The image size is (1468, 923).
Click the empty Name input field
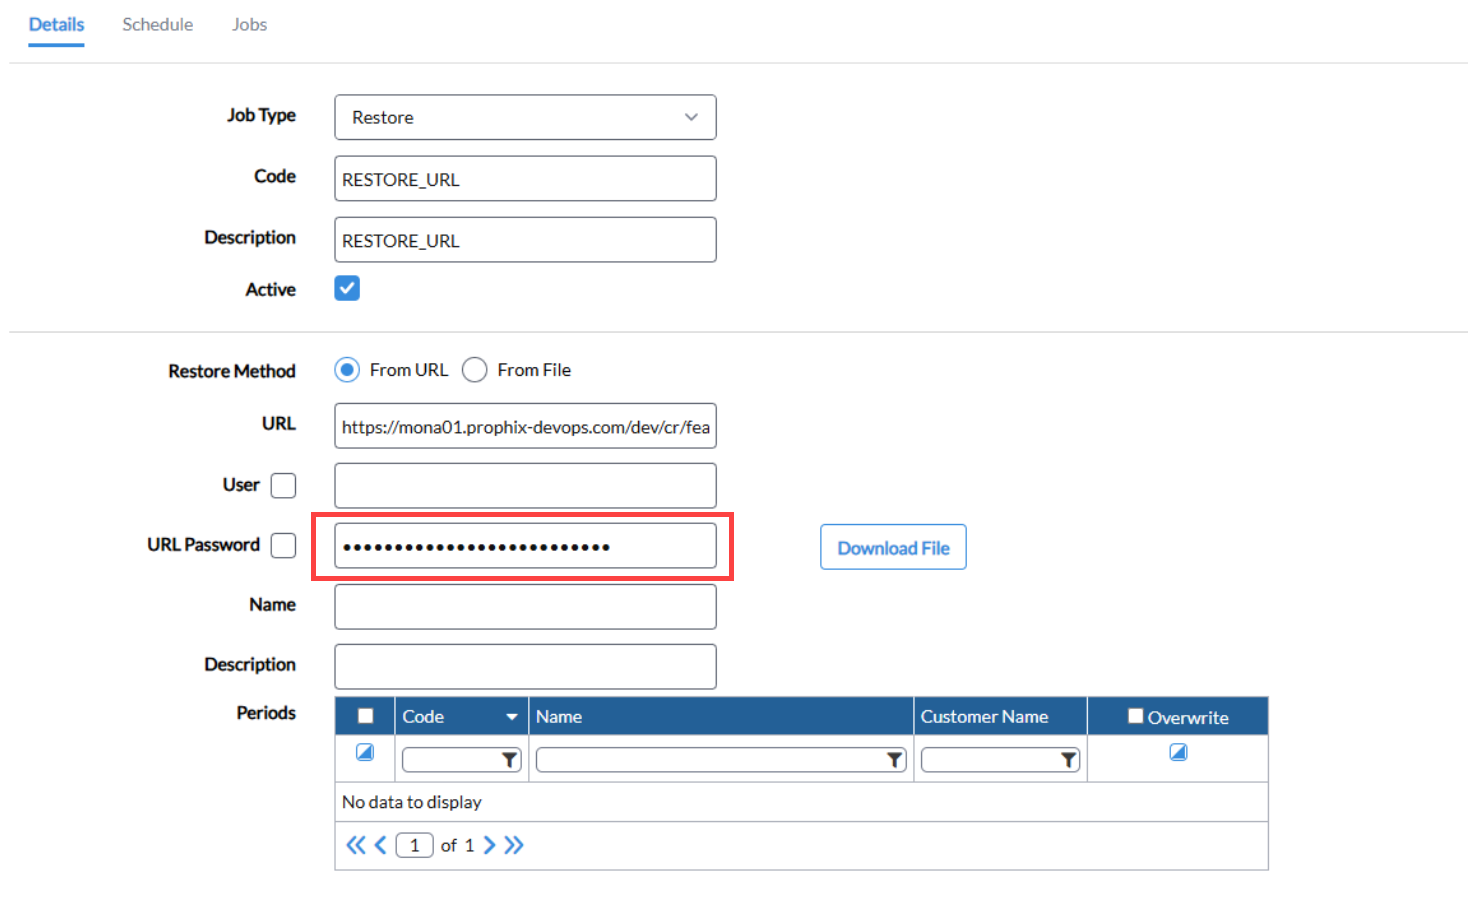point(525,606)
